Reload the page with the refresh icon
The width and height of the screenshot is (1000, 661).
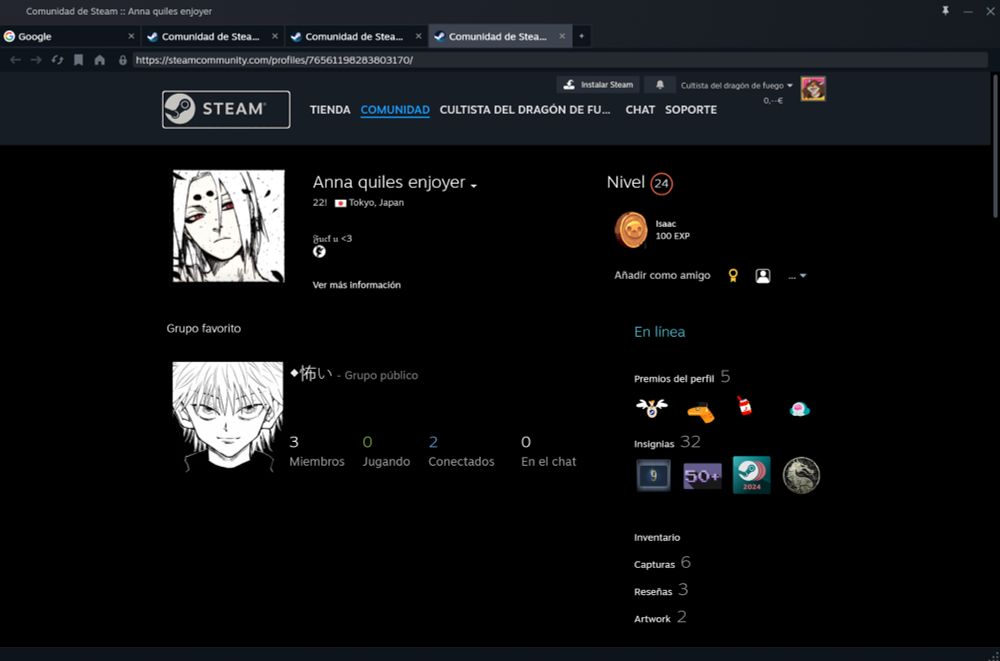coord(57,60)
